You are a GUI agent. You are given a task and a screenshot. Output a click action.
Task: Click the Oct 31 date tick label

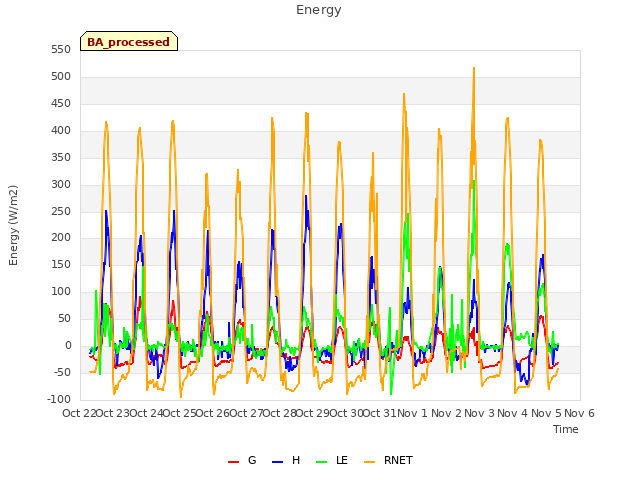pos(380,413)
